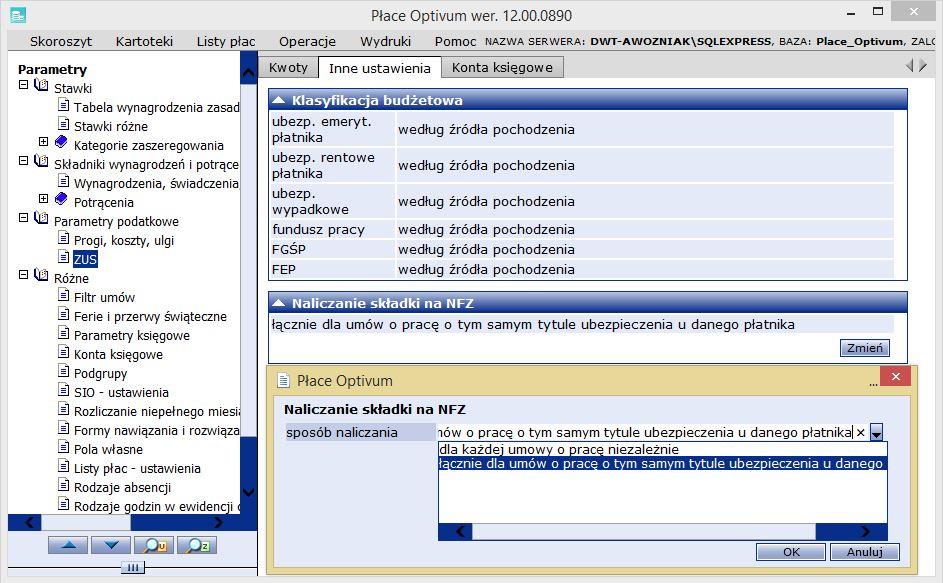Switch to the Konta księgowe tab
943x583 pixels.
pos(502,67)
